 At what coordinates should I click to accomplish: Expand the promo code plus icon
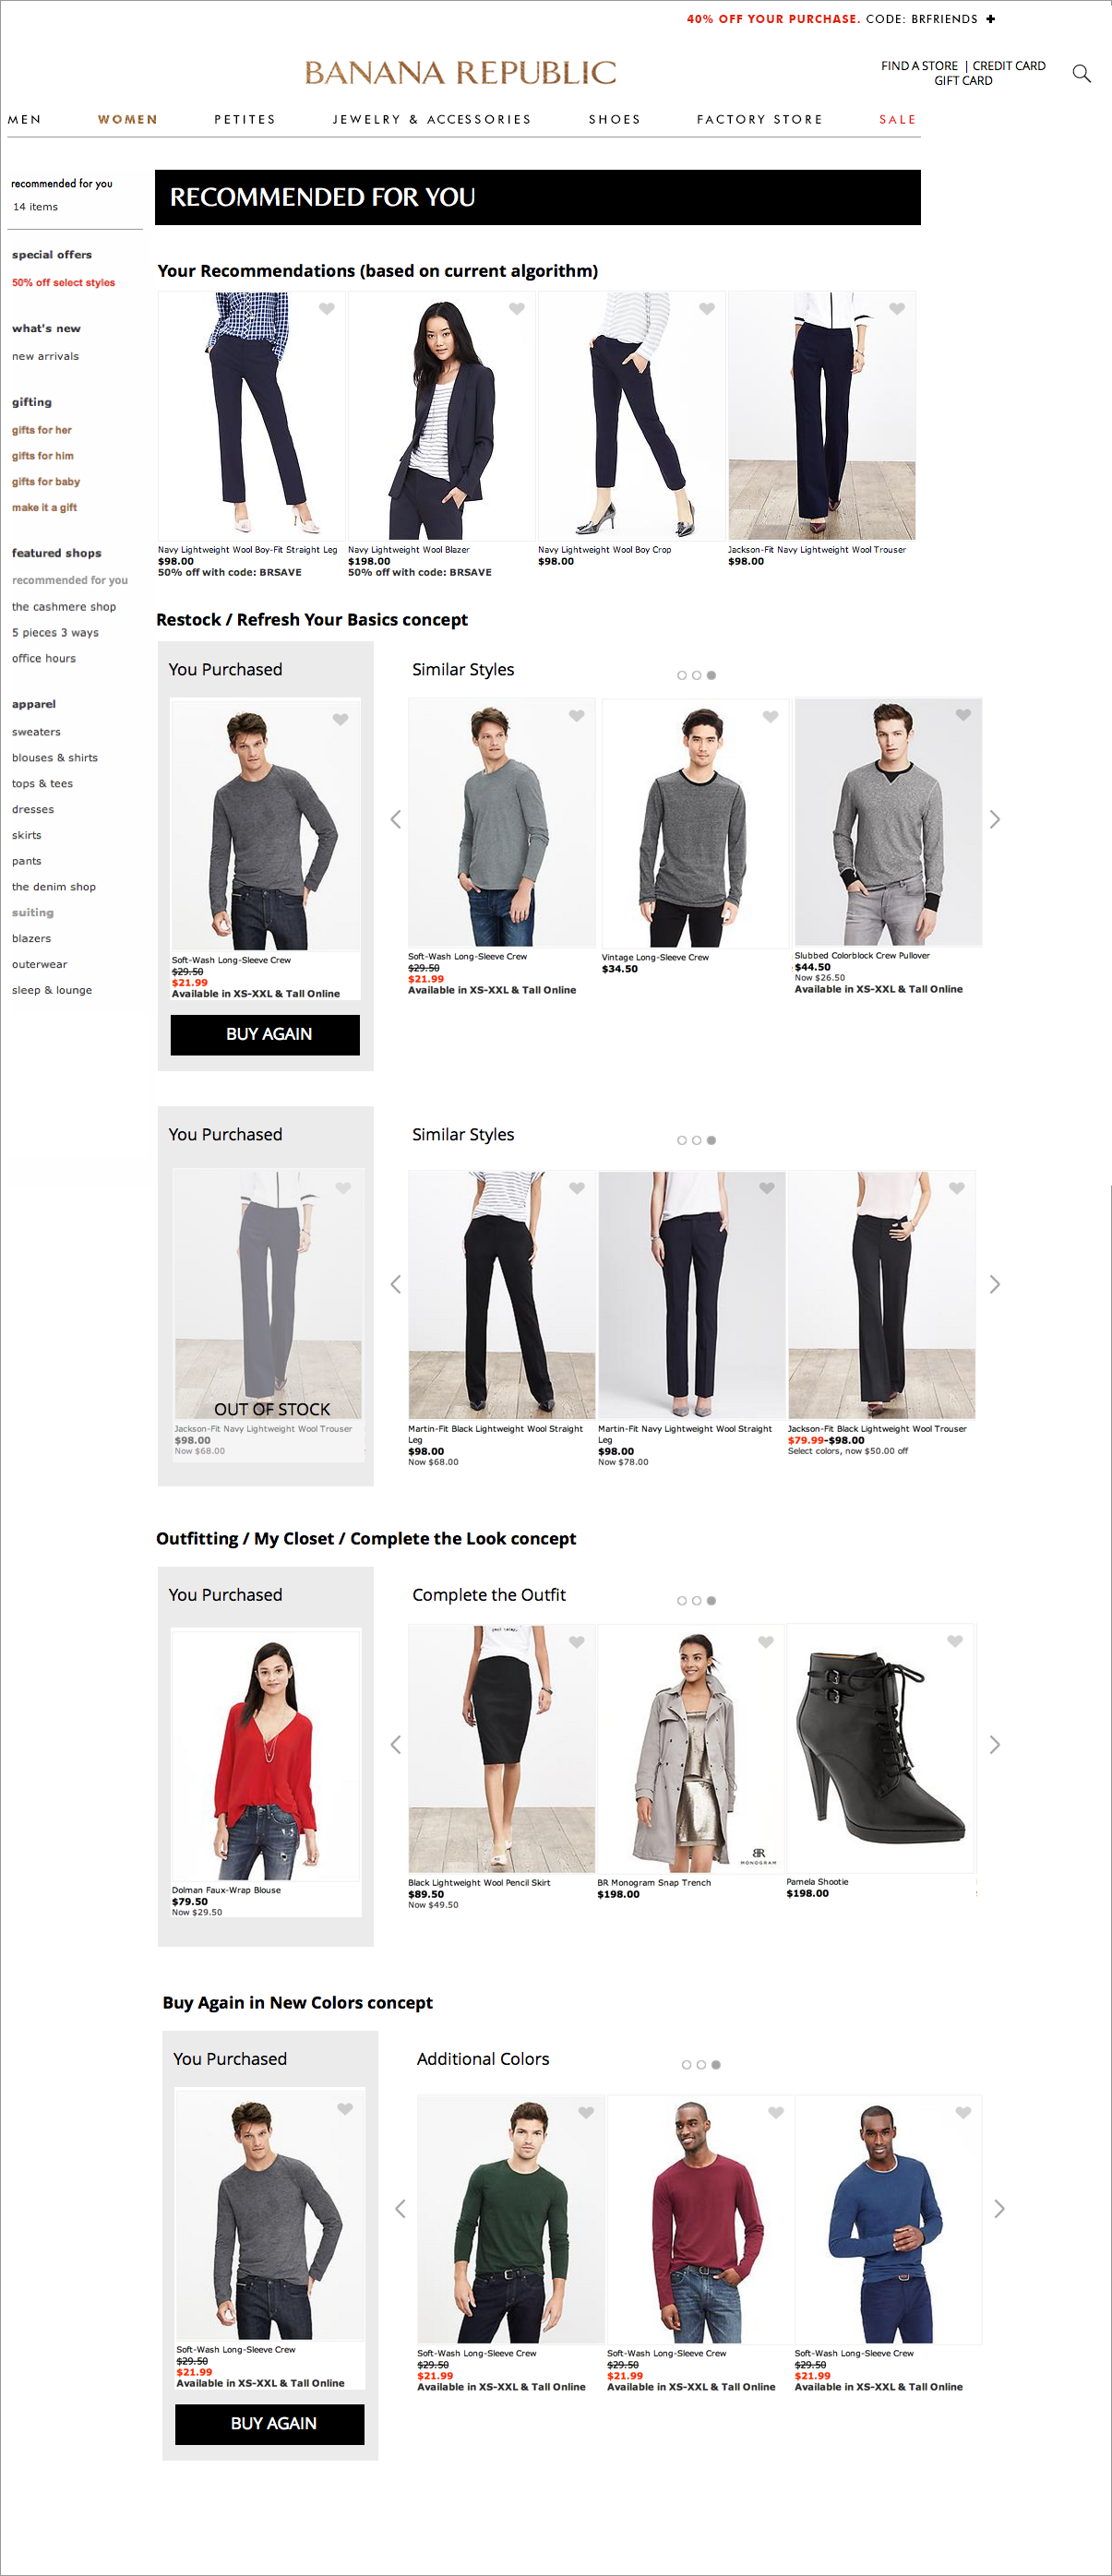click(x=990, y=19)
